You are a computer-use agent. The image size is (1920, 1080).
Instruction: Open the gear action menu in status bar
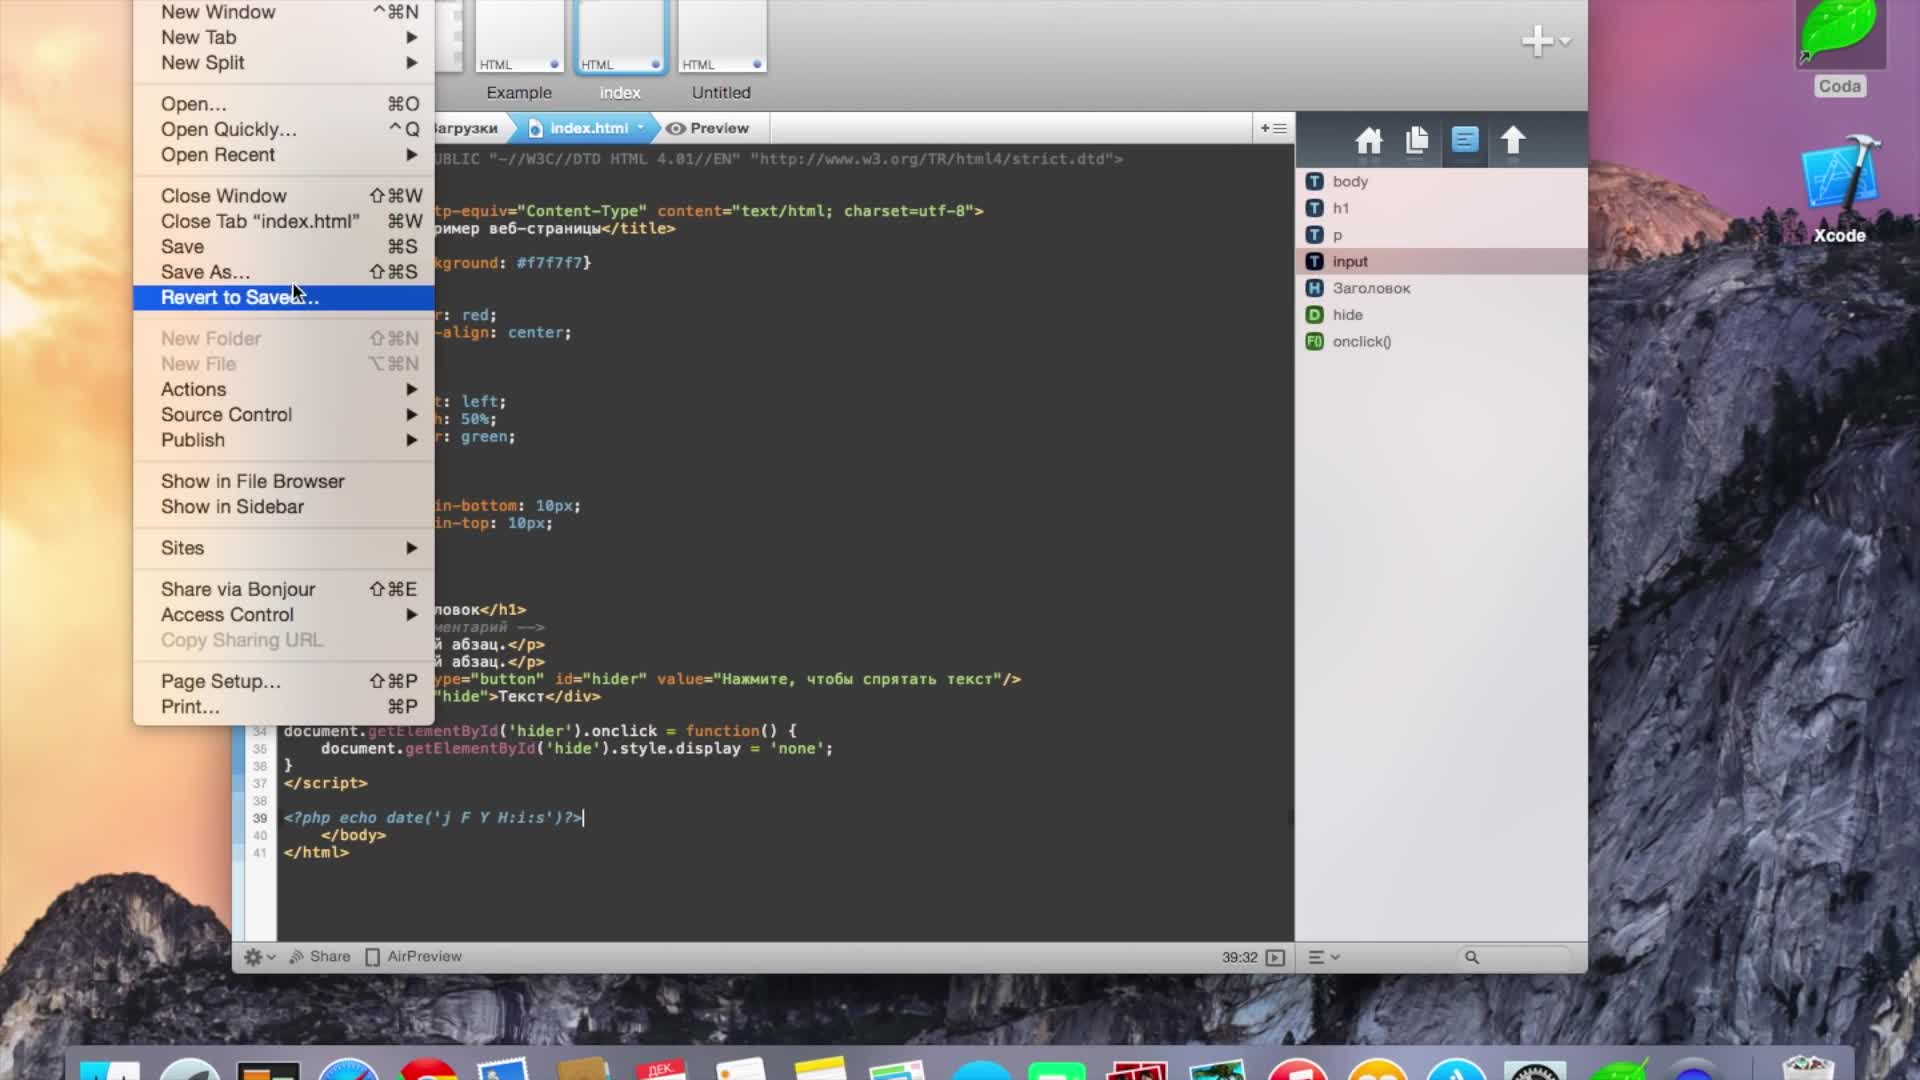click(x=259, y=957)
